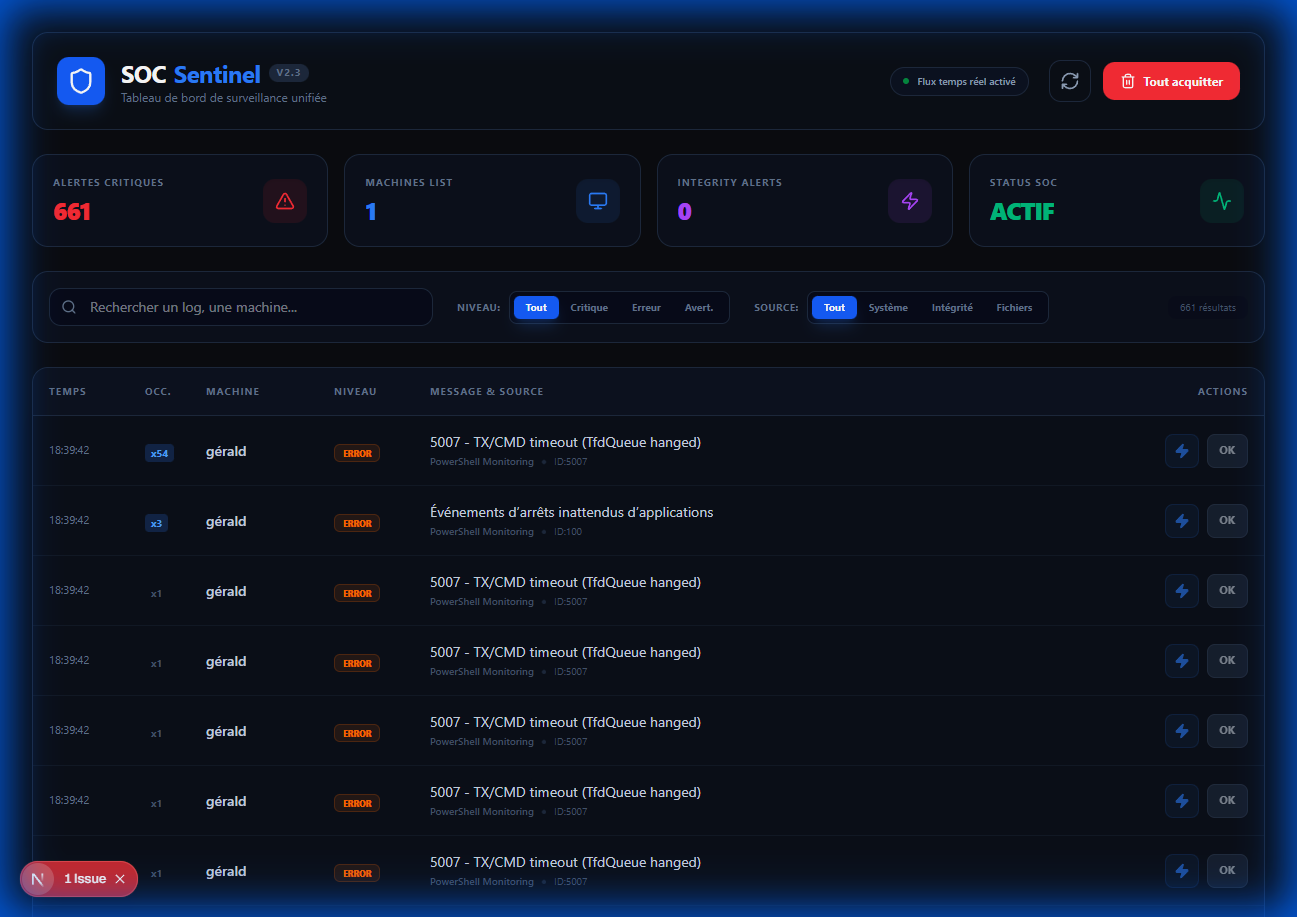The image size is (1297, 917).
Task: Select the Critique level filter
Action: pos(589,307)
